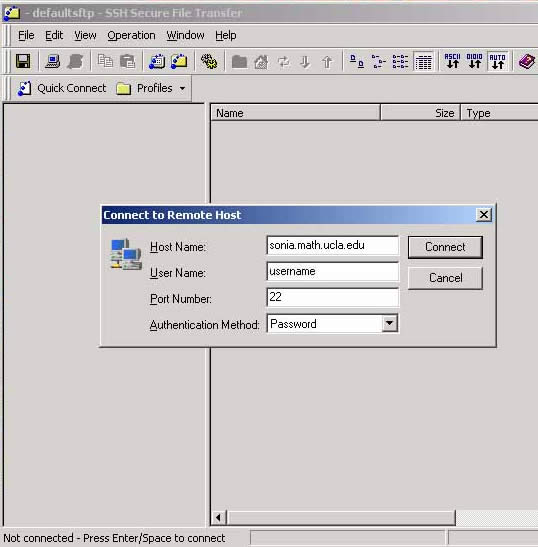Click the Host Name input field
Viewport: 538px width, 547px height.
(332, 245)
